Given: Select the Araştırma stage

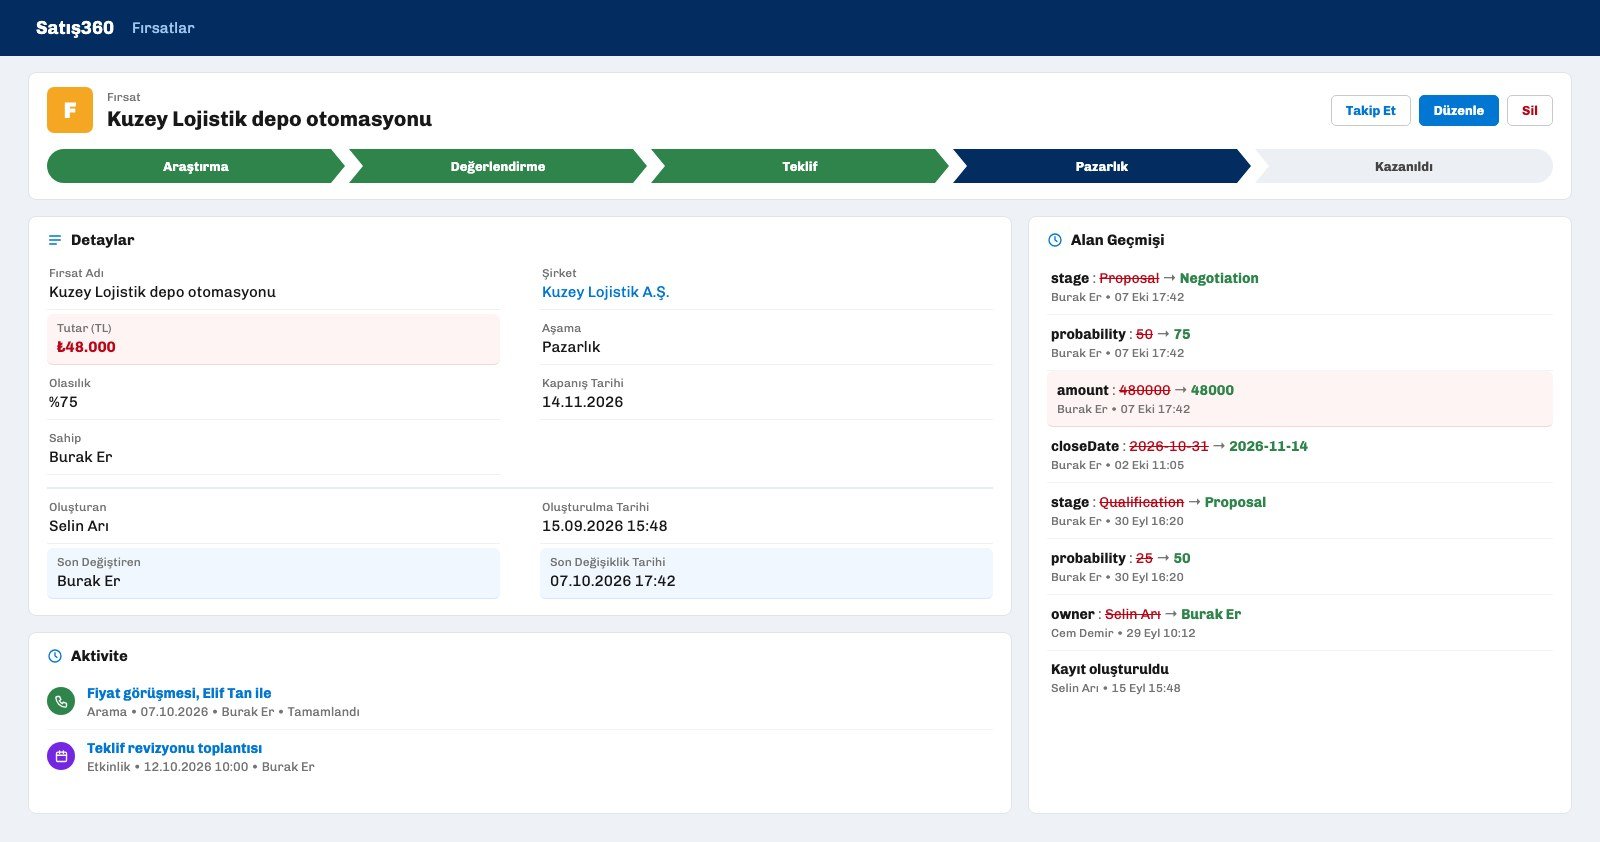Looking at the screenshot, I should click(196, 166).
